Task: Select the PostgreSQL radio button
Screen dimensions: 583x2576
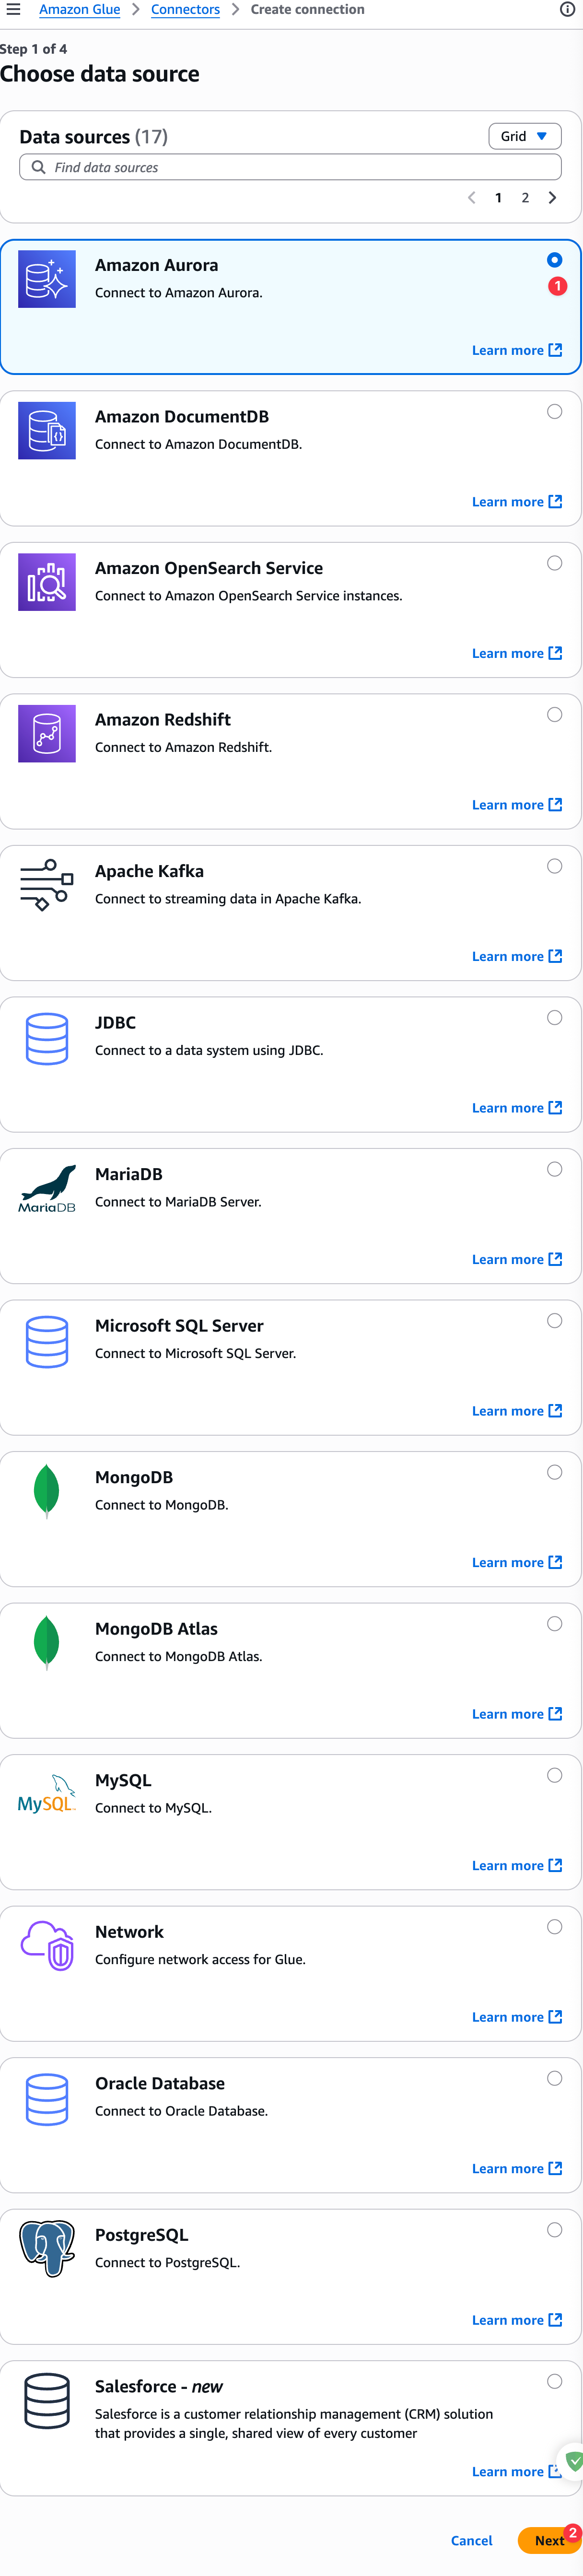Action: (x=555, y=2230)
